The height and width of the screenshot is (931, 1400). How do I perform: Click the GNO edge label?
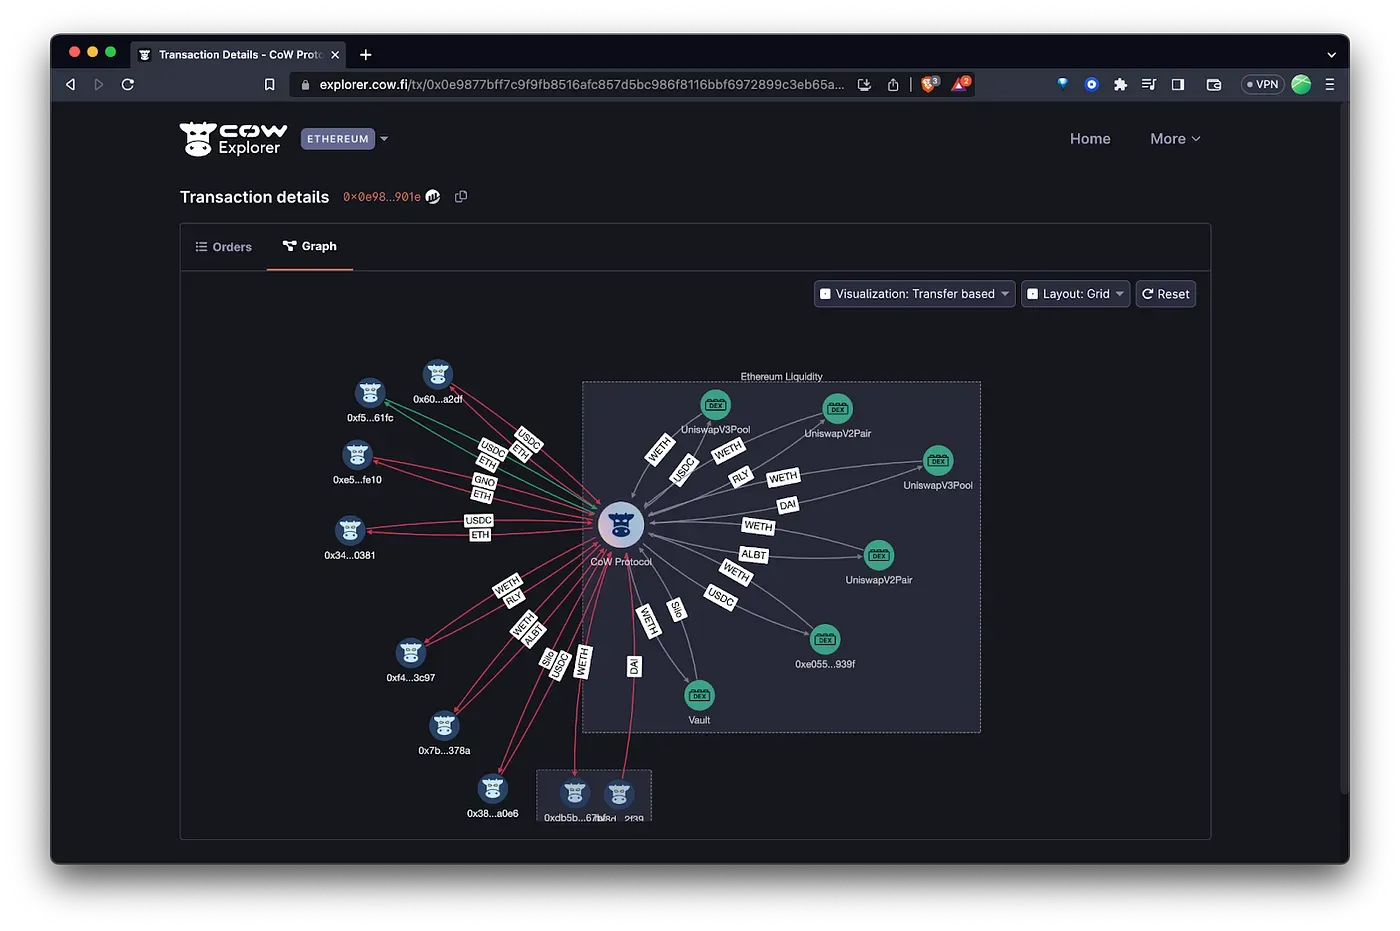pyautogui.click(x=485, y=481)
